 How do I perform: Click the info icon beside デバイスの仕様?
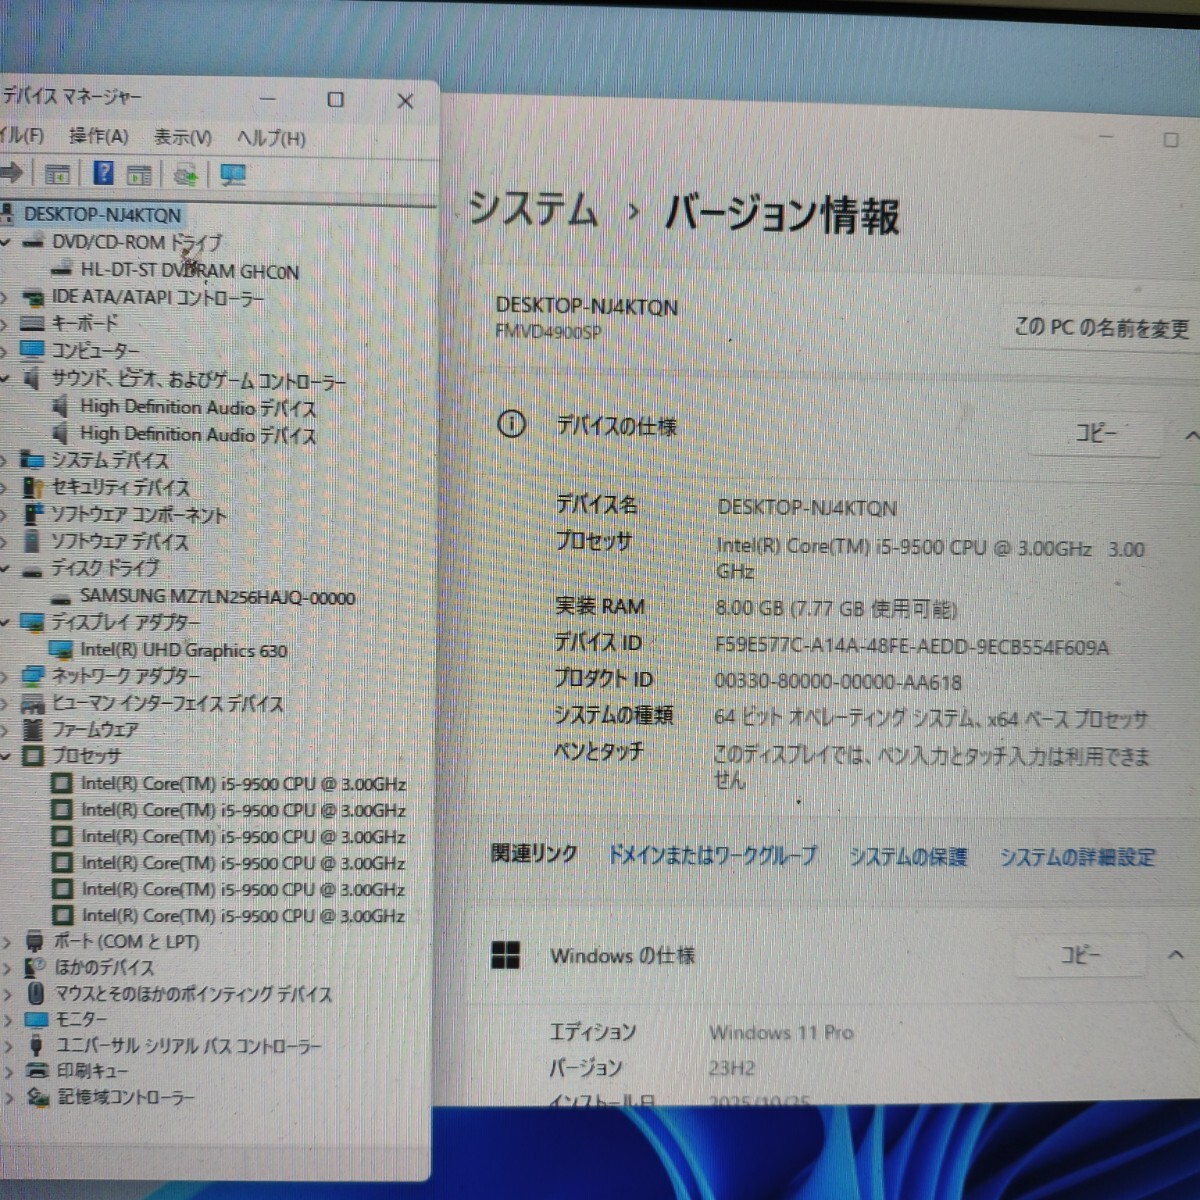pyautogui.click(x=511, y=425)
